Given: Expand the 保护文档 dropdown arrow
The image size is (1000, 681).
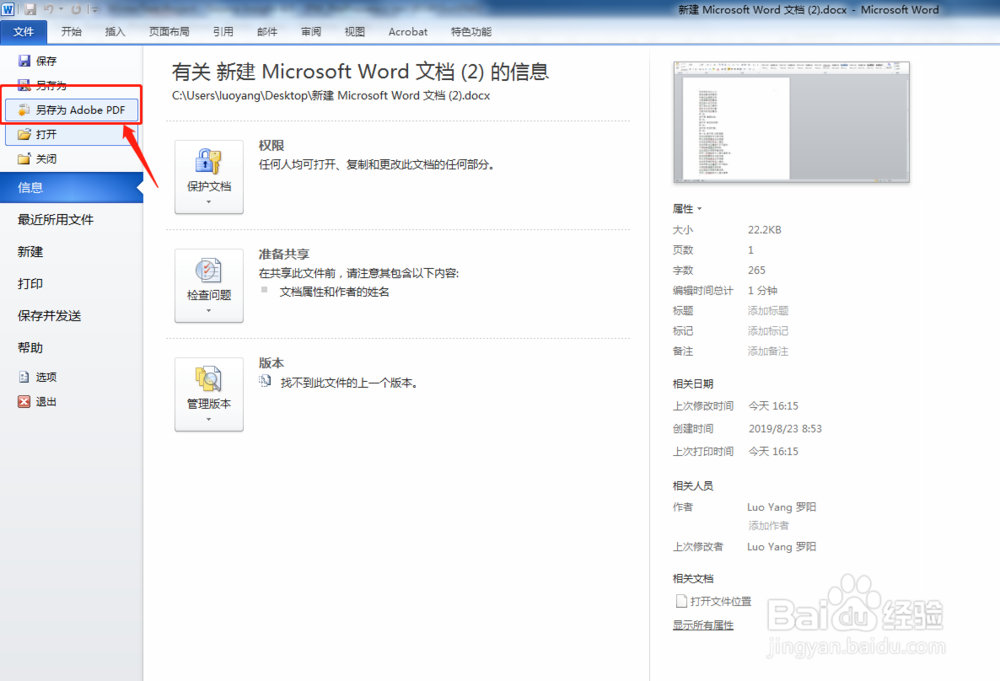Looking at the screenshot, I should 209,202.
